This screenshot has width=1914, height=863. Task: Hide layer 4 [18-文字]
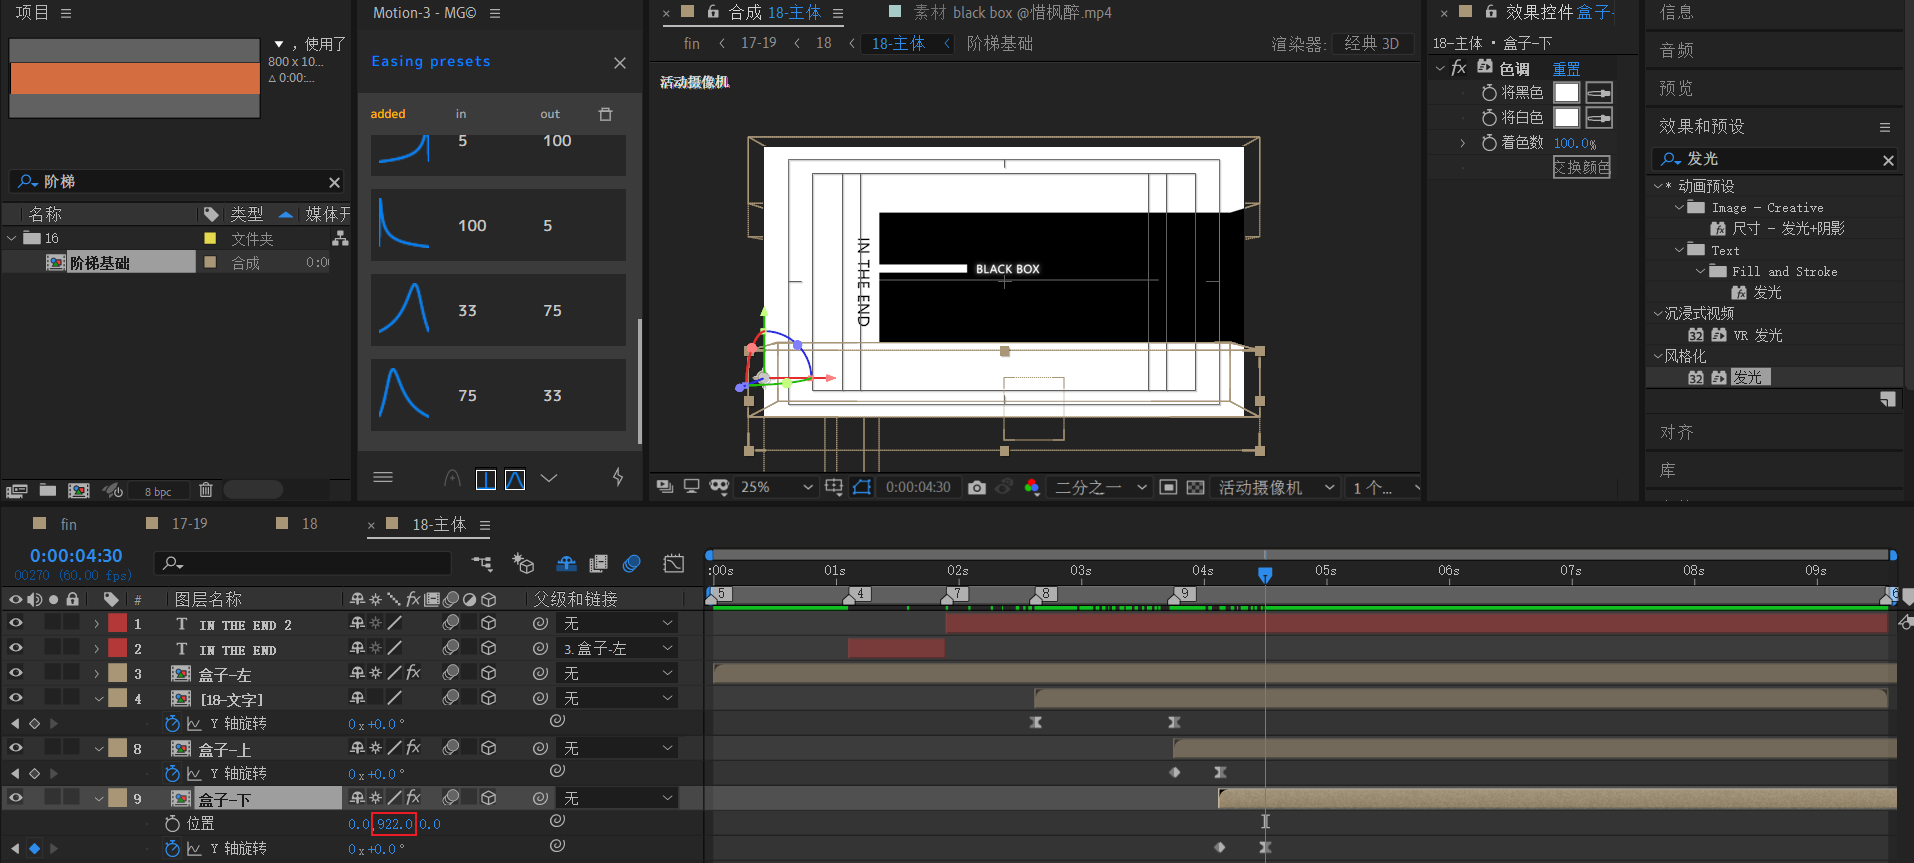(16, 697)
